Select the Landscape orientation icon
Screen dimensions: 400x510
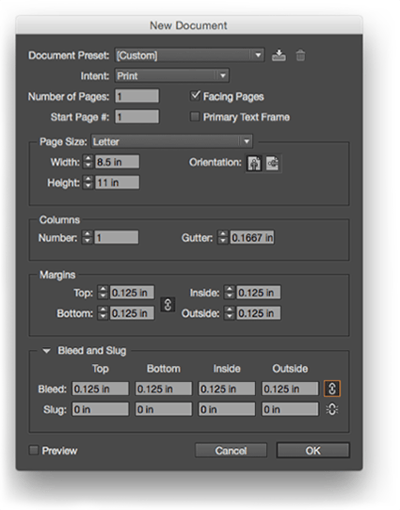[x=272, y=163]
